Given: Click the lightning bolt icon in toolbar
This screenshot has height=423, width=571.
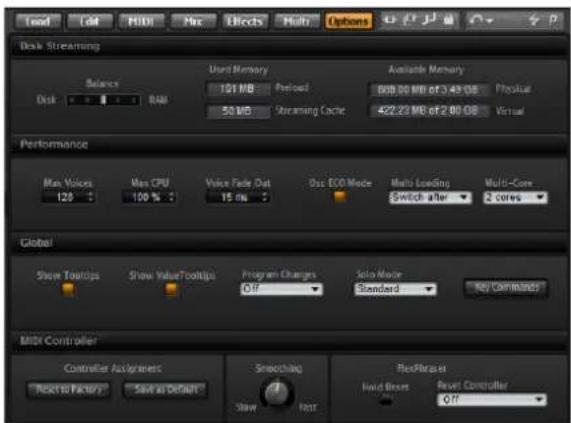Looking at the screenshot, I should tap(534, 20).
